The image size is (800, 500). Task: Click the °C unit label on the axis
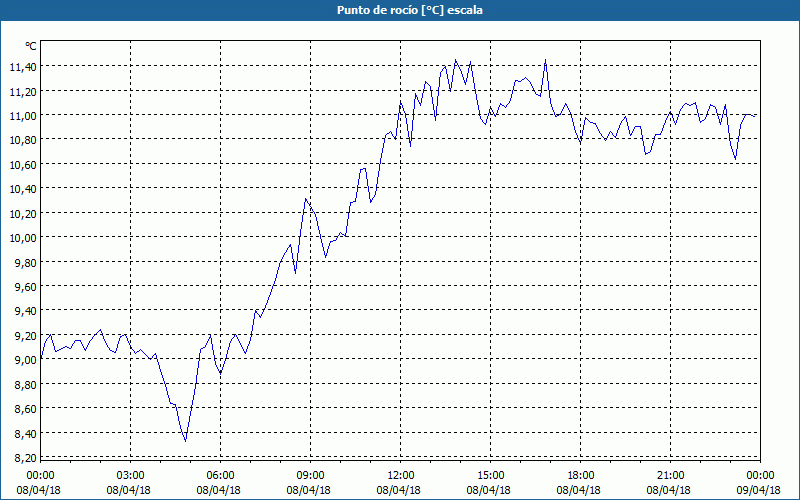(x=31, y=46)
